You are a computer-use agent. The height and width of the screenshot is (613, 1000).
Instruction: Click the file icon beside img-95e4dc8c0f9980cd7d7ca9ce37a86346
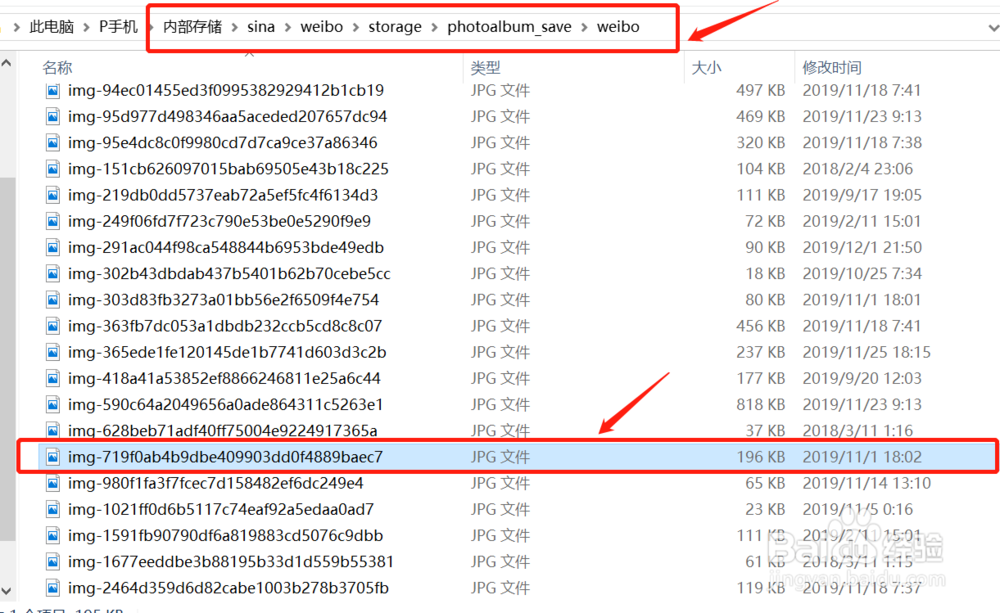53,143
